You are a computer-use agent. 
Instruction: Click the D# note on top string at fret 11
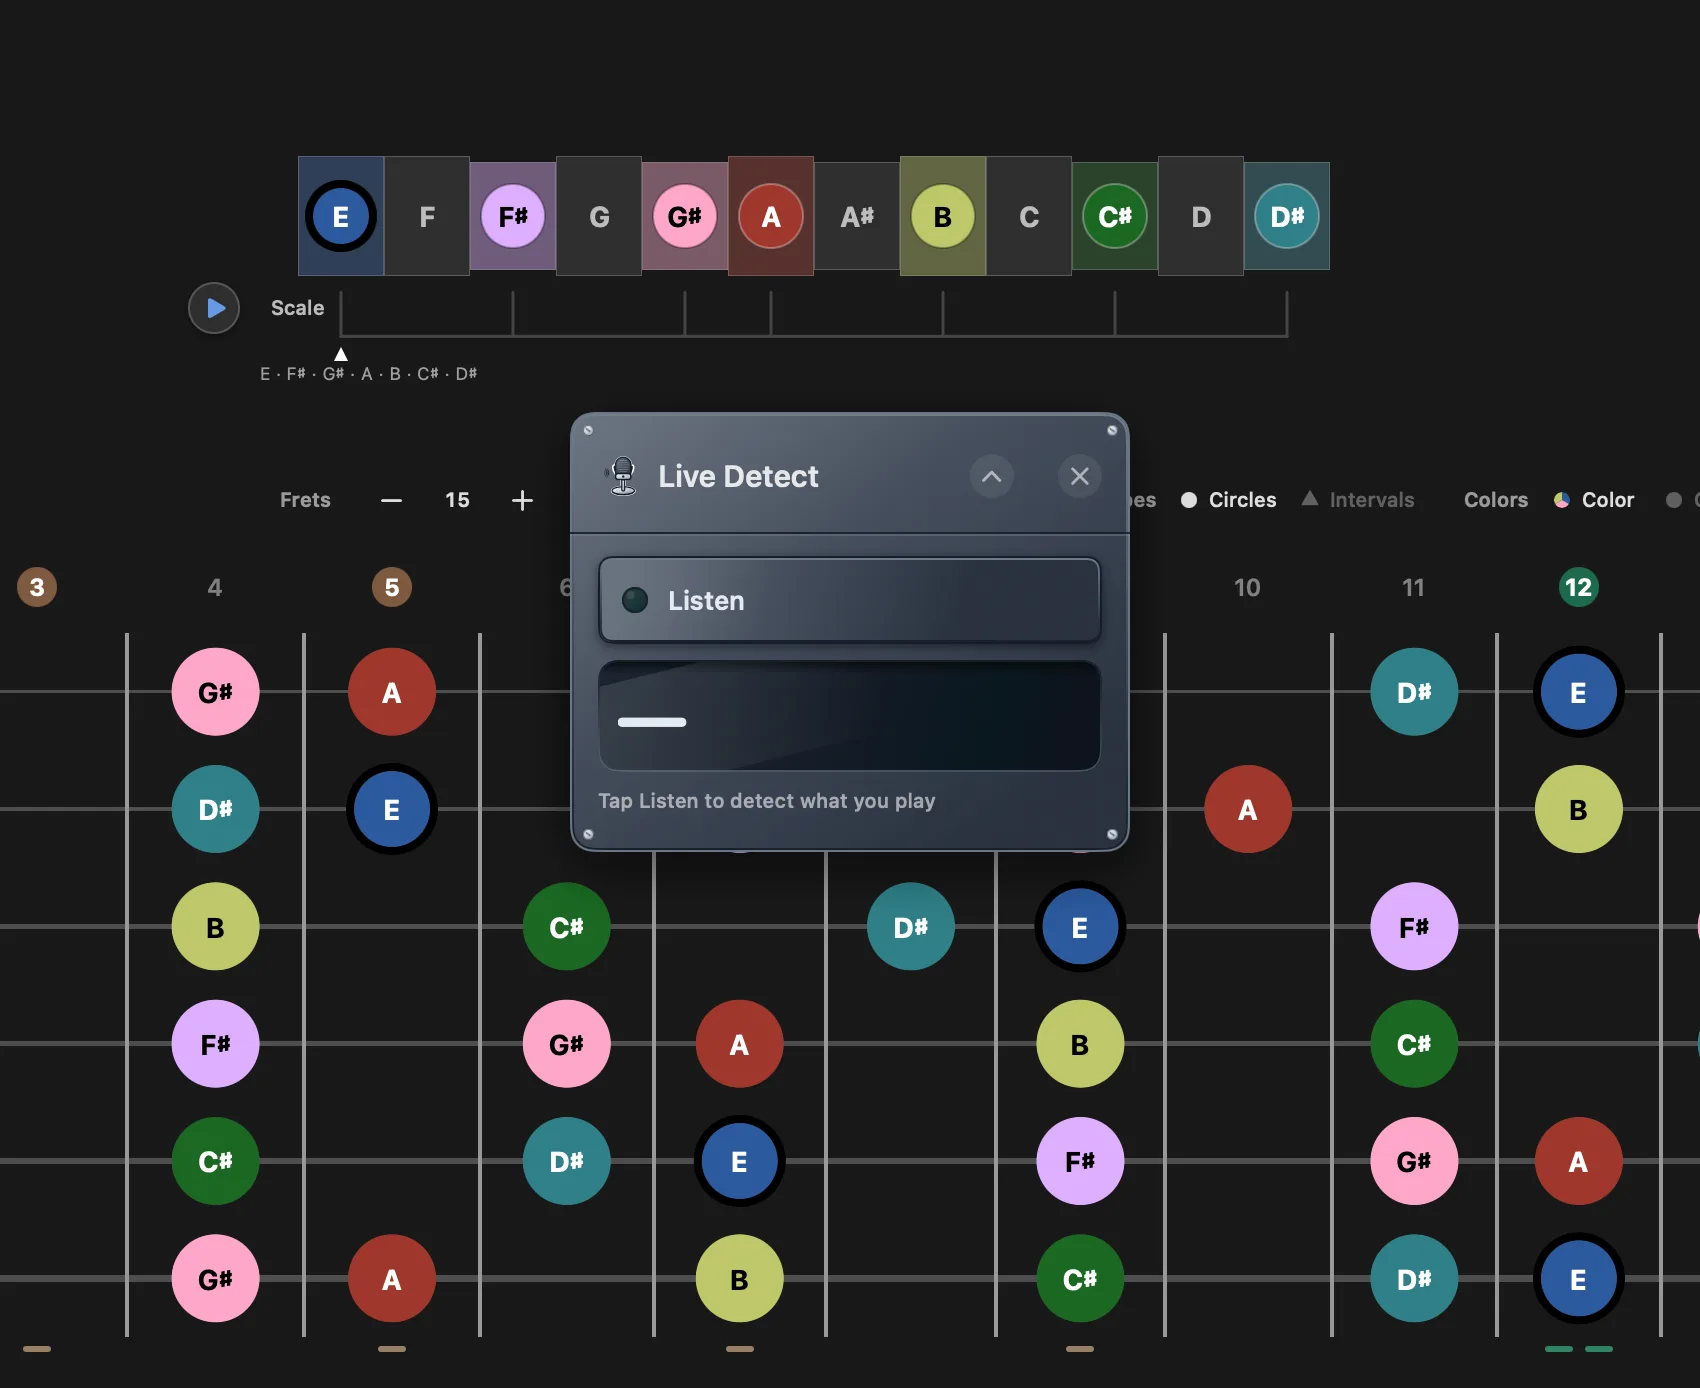click(x=1414, y=692)
